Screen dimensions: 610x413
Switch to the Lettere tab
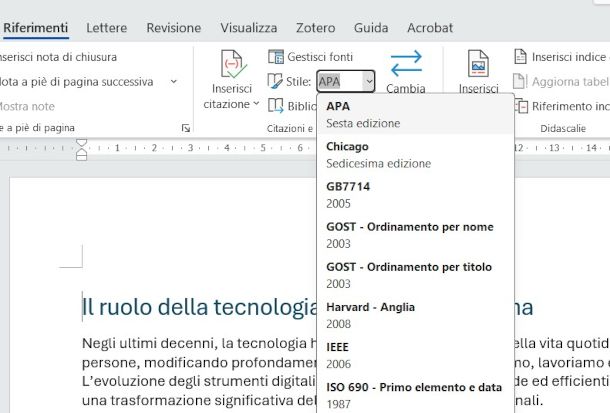click(x=107, y=28)
